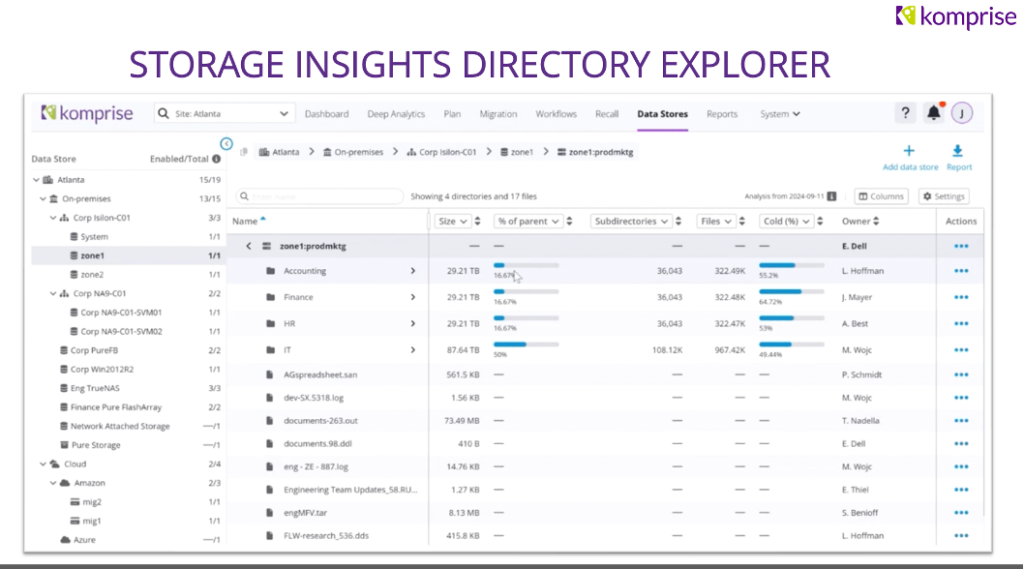This screenshot has height=569, width=1024.
Task: Click Finance row 64.72% cold bar
Action: pos(792,291)
